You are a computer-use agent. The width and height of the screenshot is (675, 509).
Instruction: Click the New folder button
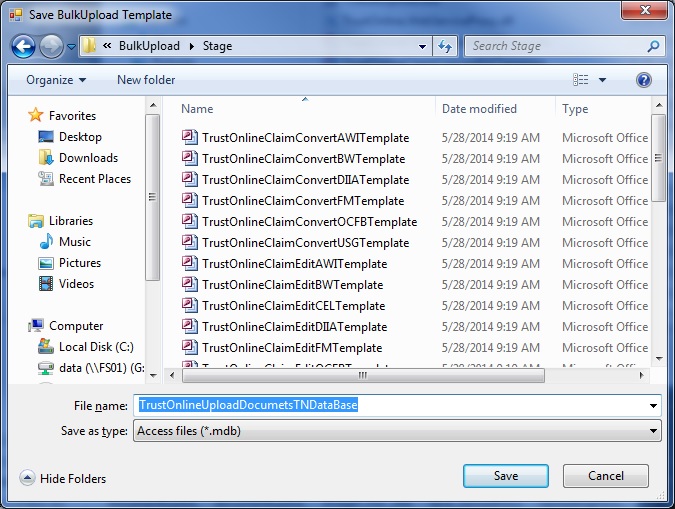(x=146, y=80)
